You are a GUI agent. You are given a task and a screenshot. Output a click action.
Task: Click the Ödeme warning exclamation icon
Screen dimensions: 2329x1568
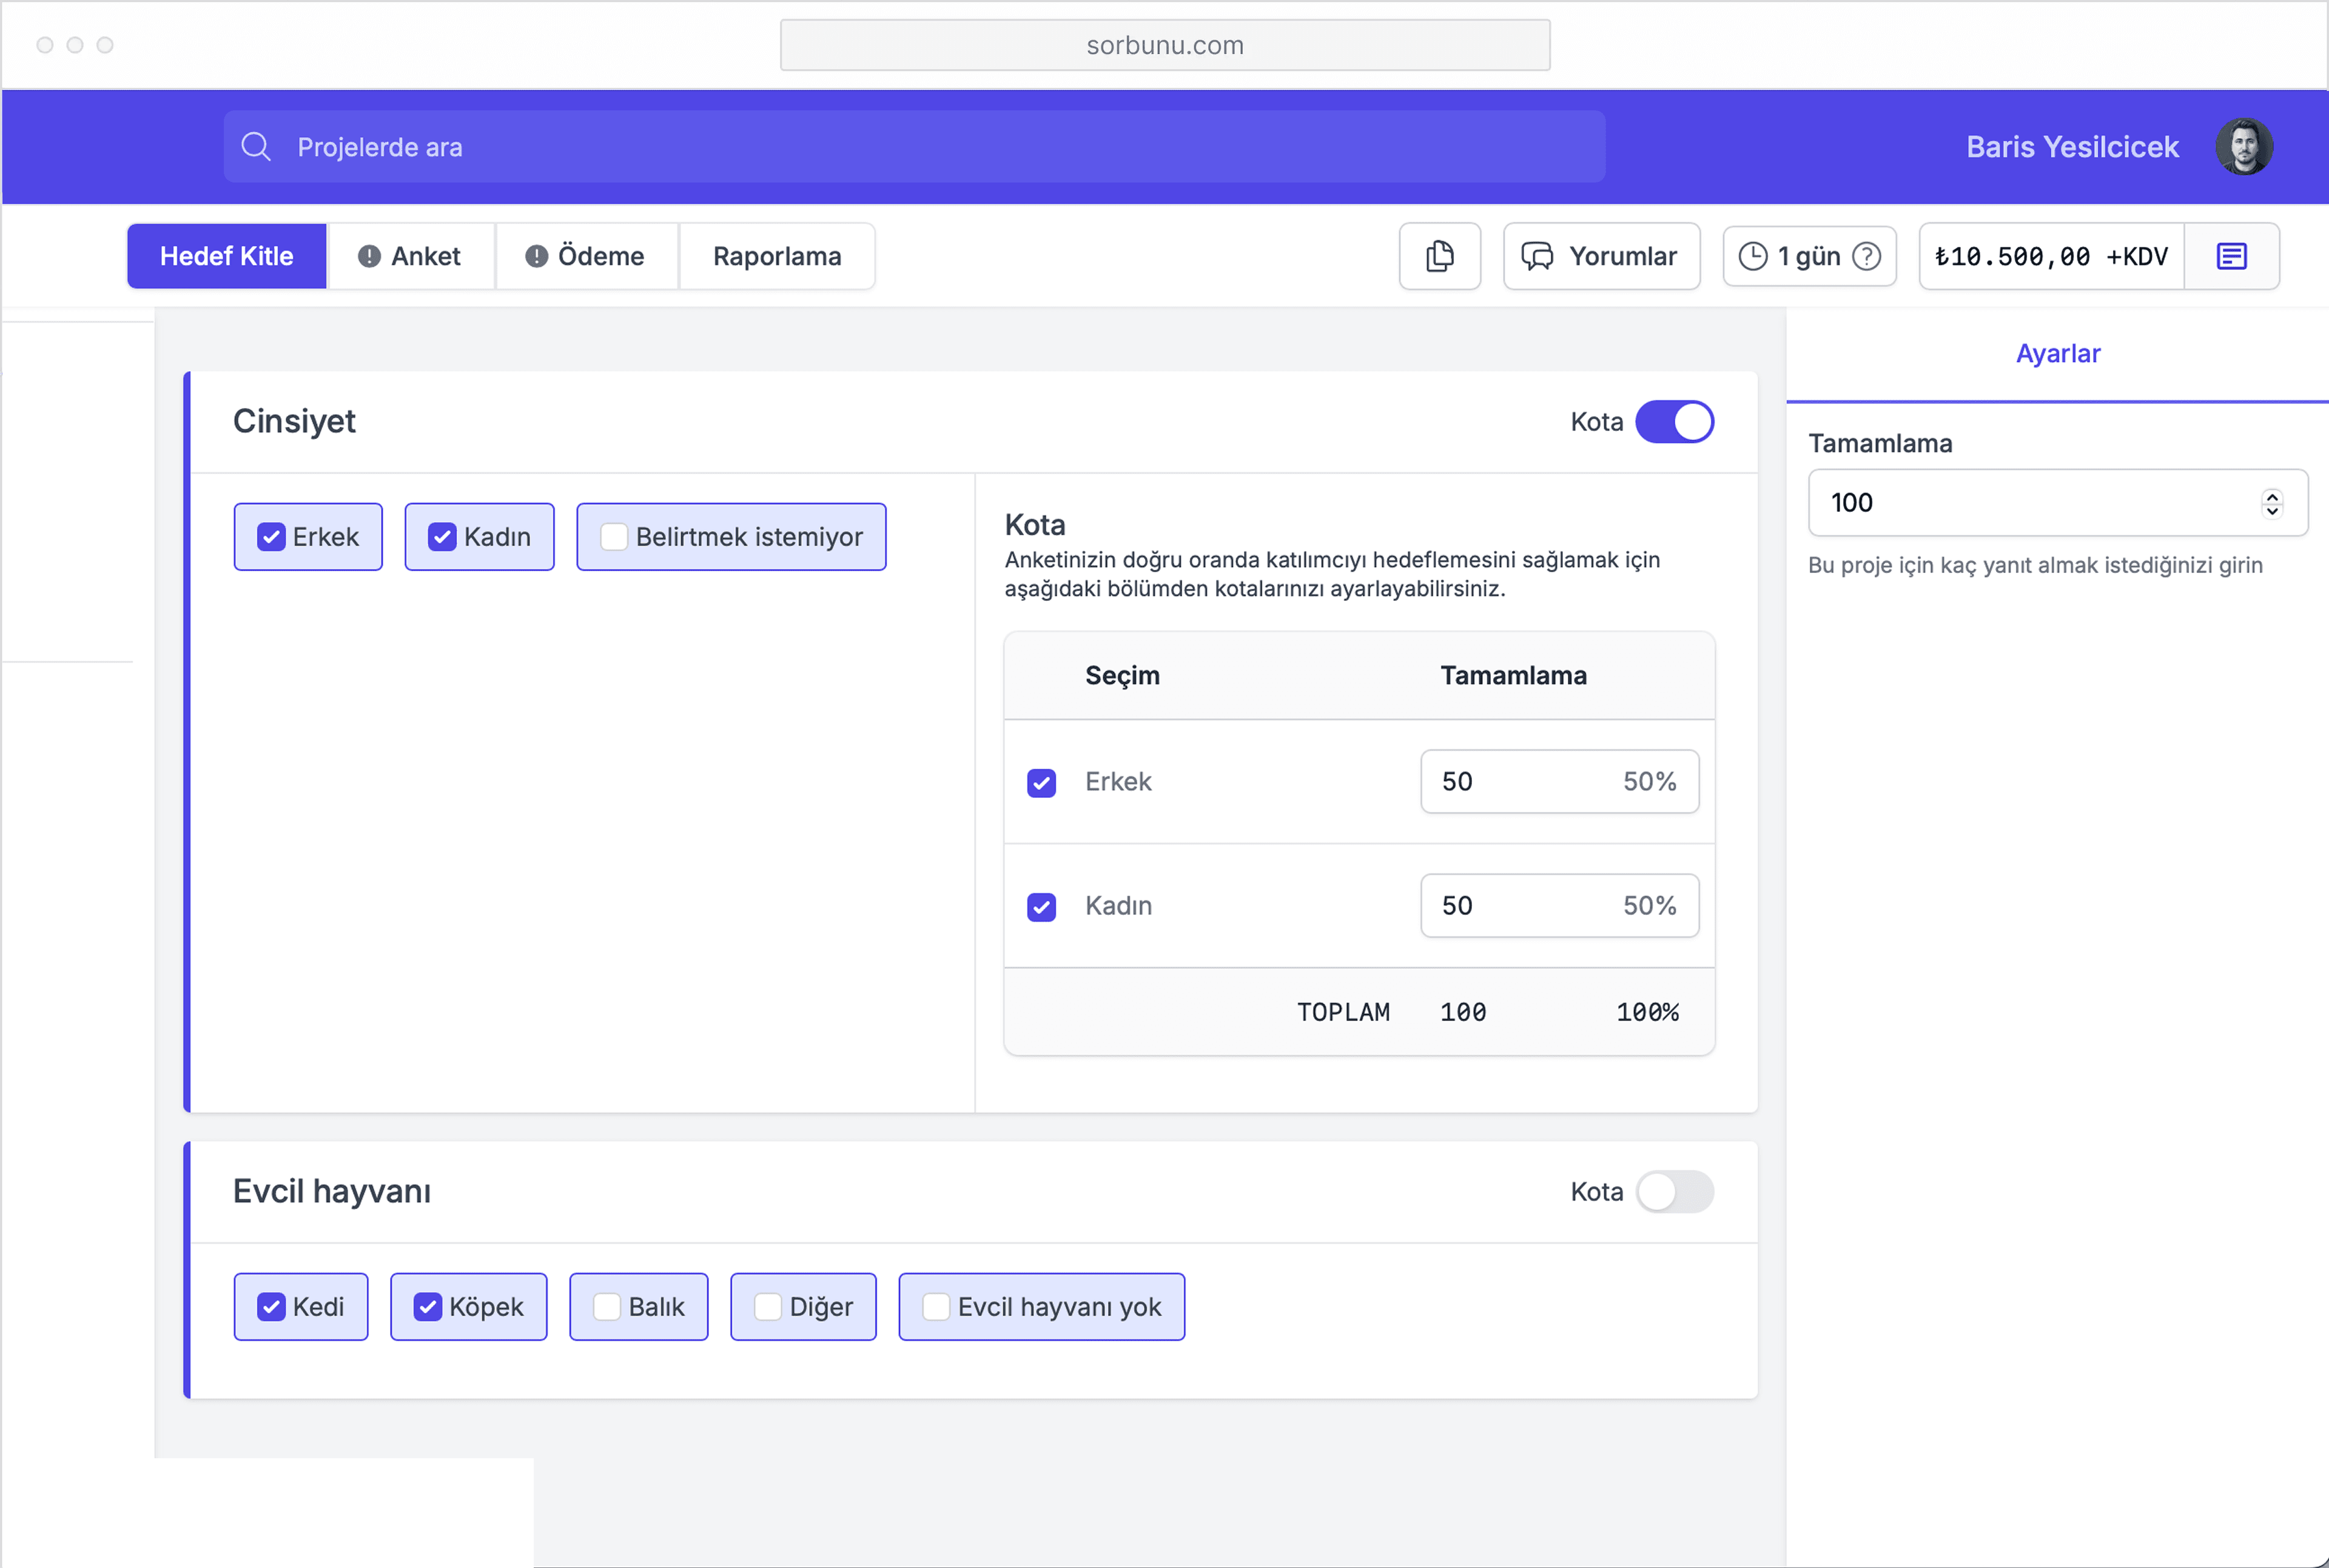536,256
